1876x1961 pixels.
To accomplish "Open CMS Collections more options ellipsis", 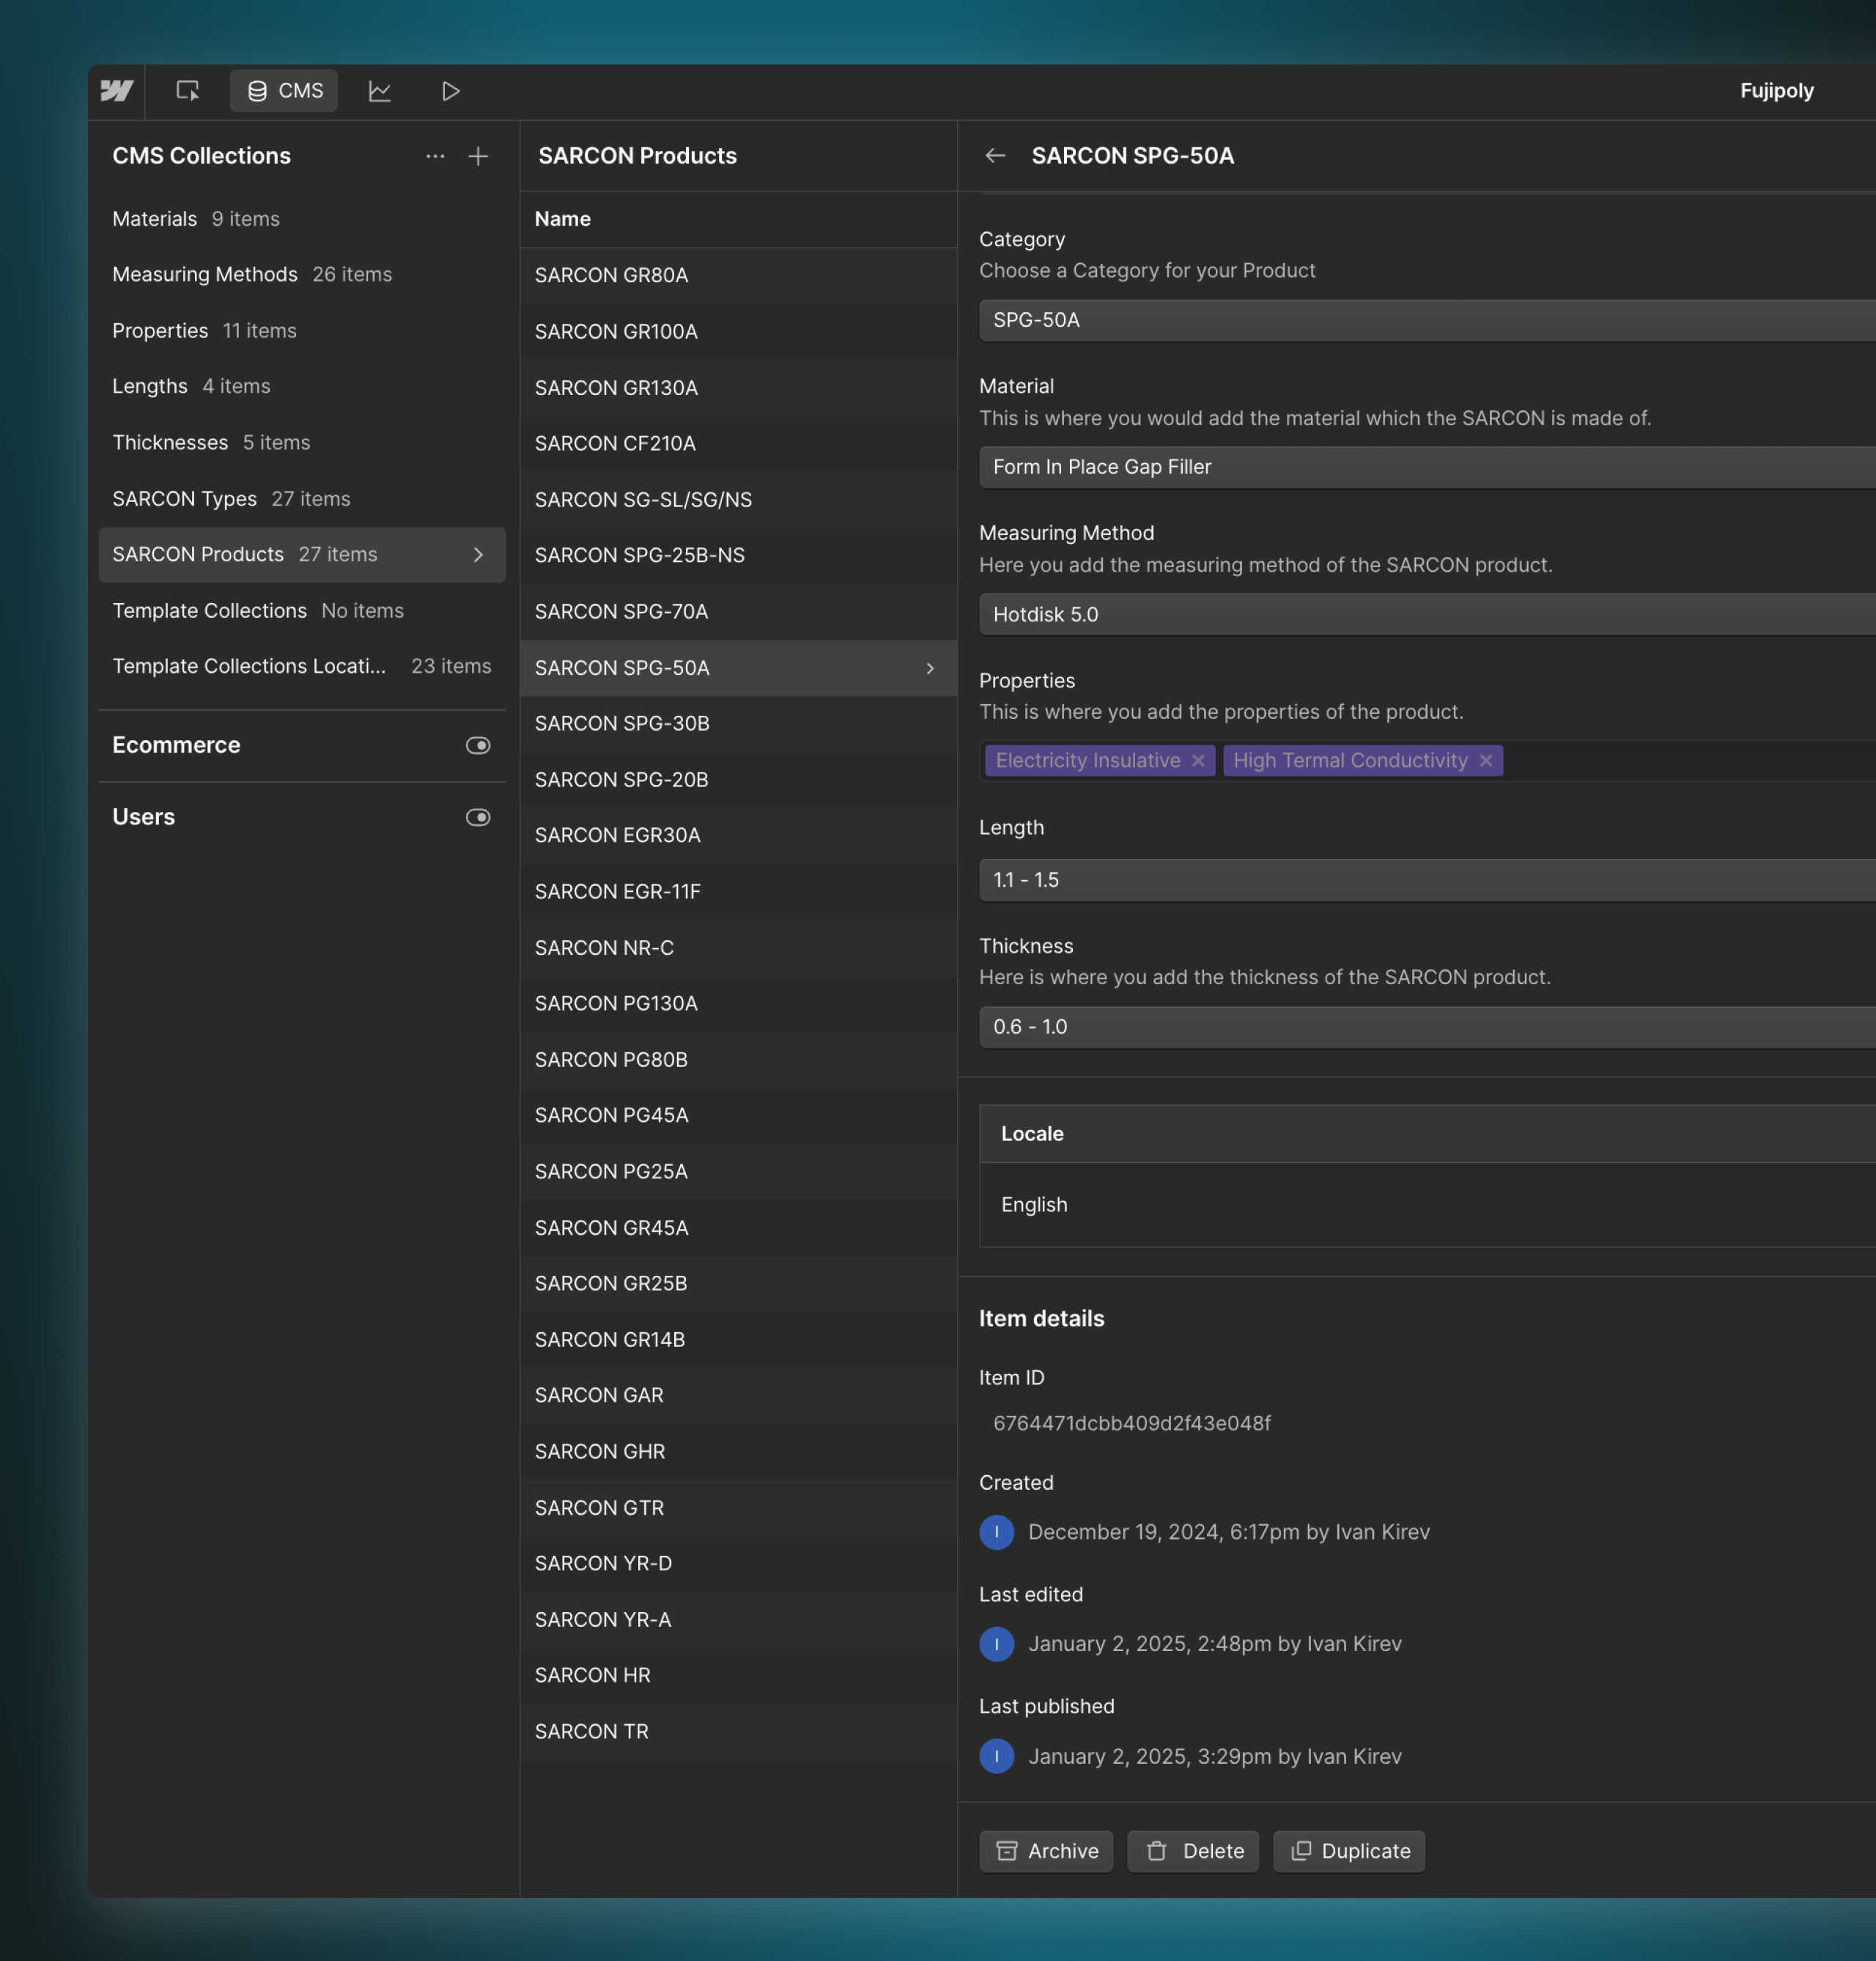I will point(435,156).
